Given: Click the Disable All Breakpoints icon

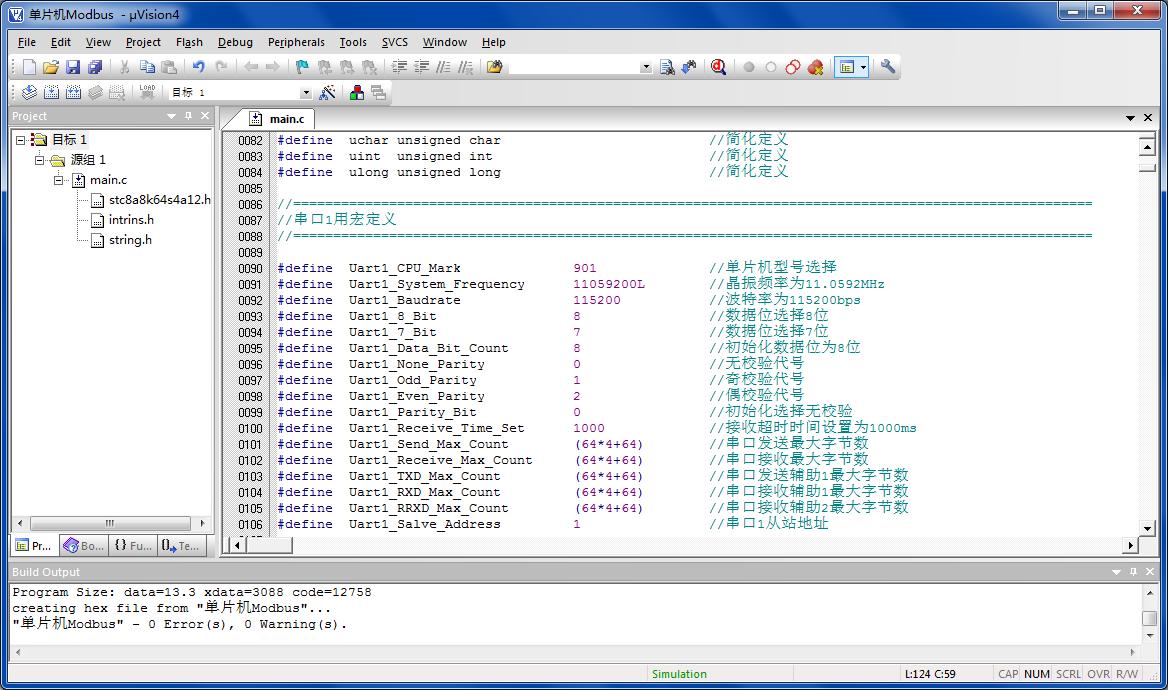Looking at the screenshot, I should (793, 67).
